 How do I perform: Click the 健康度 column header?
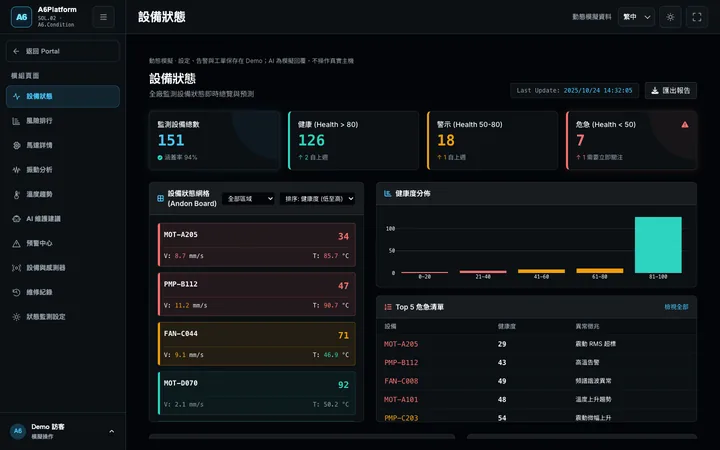(x=506, y=326)
